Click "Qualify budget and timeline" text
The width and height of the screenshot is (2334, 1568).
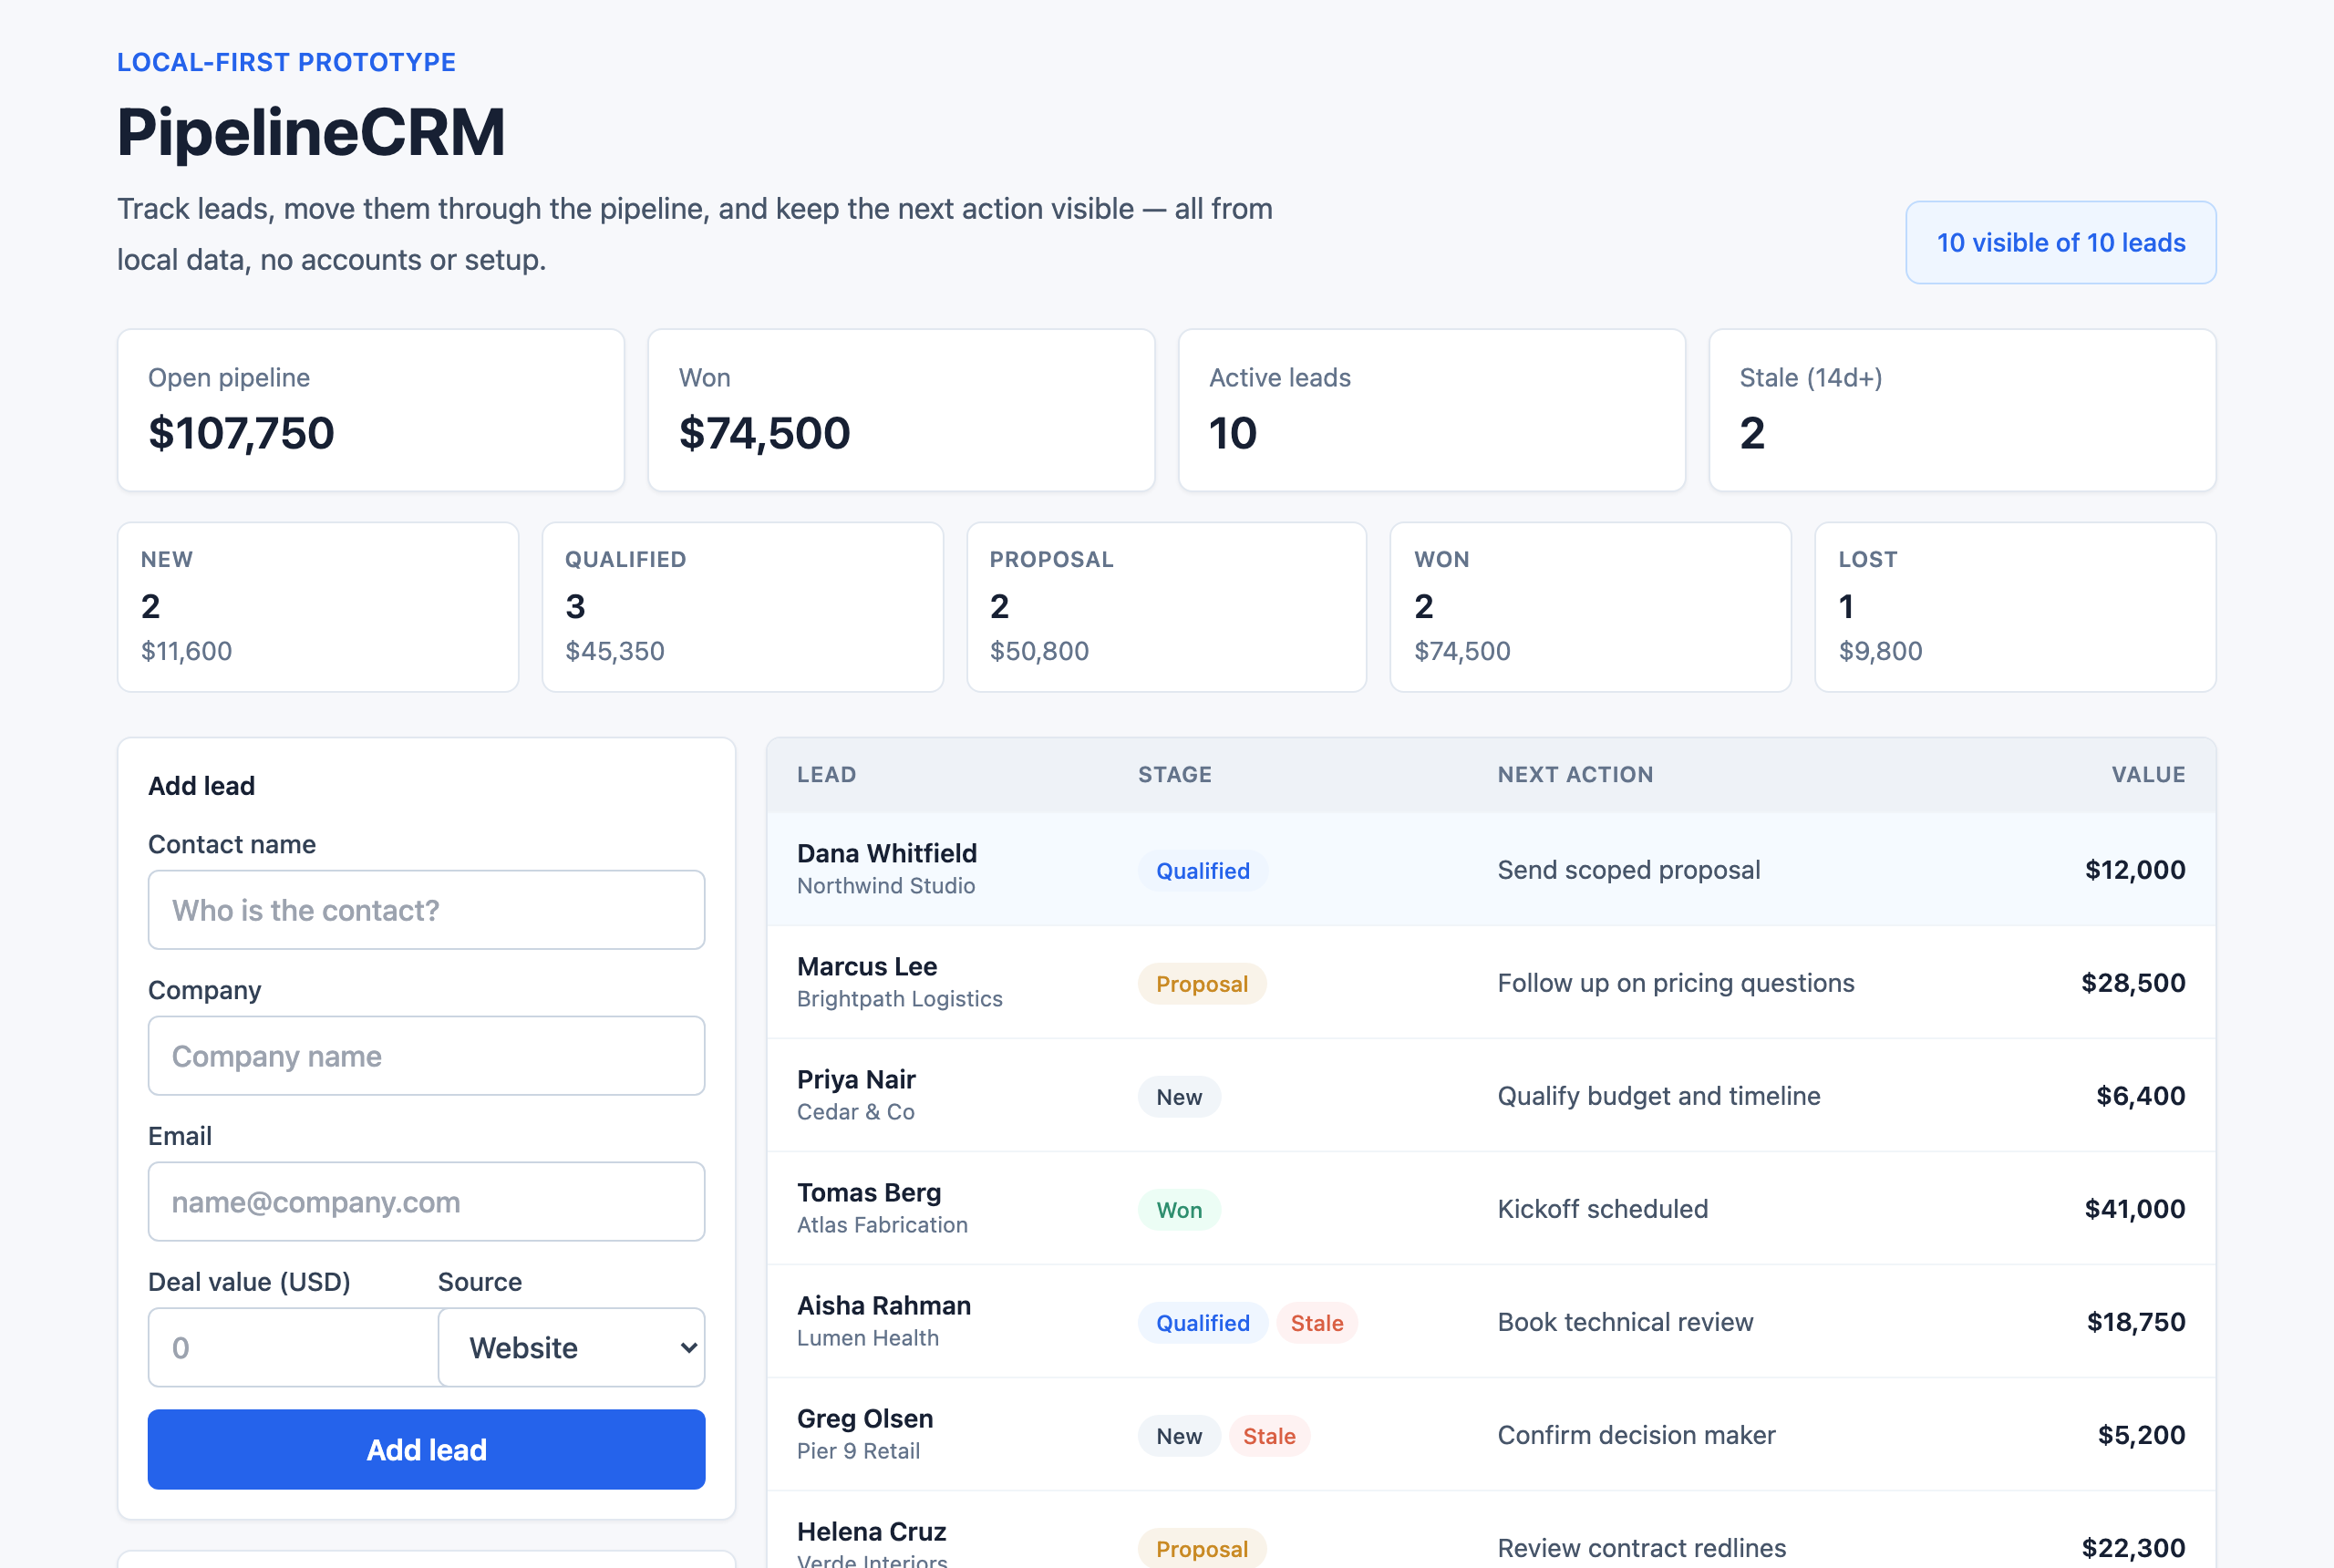[1659, 1096]
